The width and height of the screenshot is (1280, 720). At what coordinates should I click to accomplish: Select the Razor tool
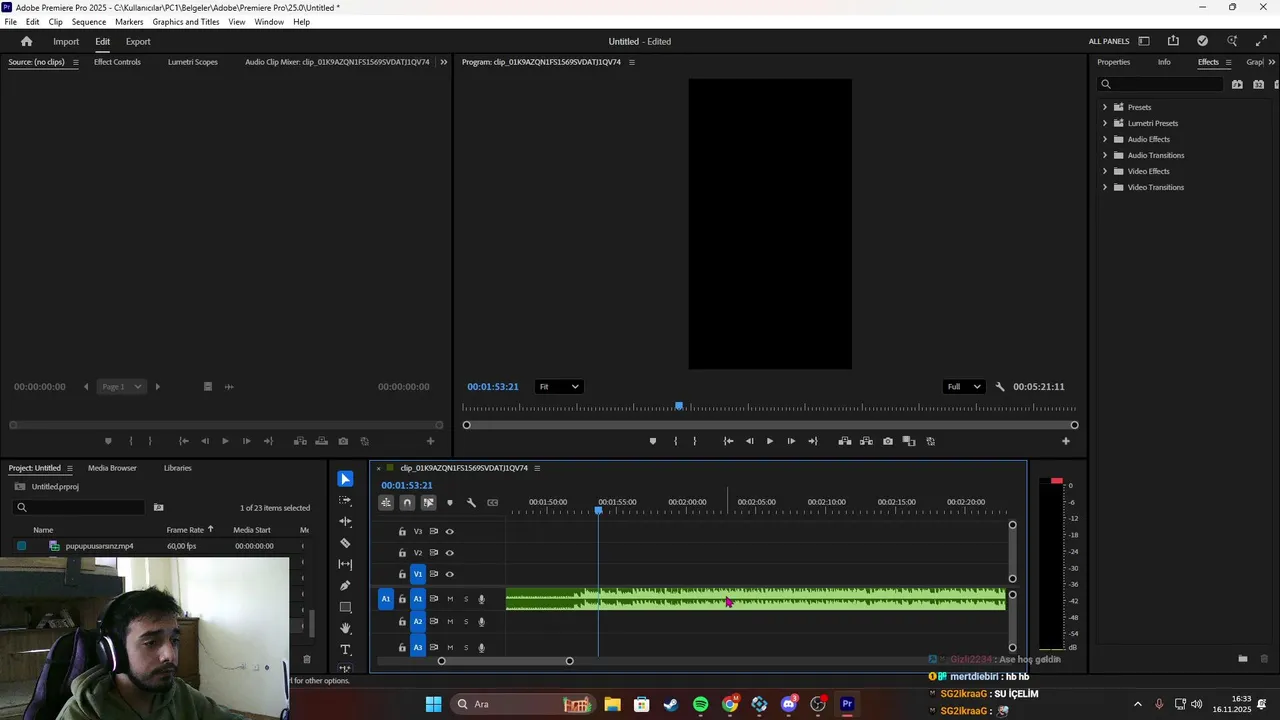[x=345, y=543]
